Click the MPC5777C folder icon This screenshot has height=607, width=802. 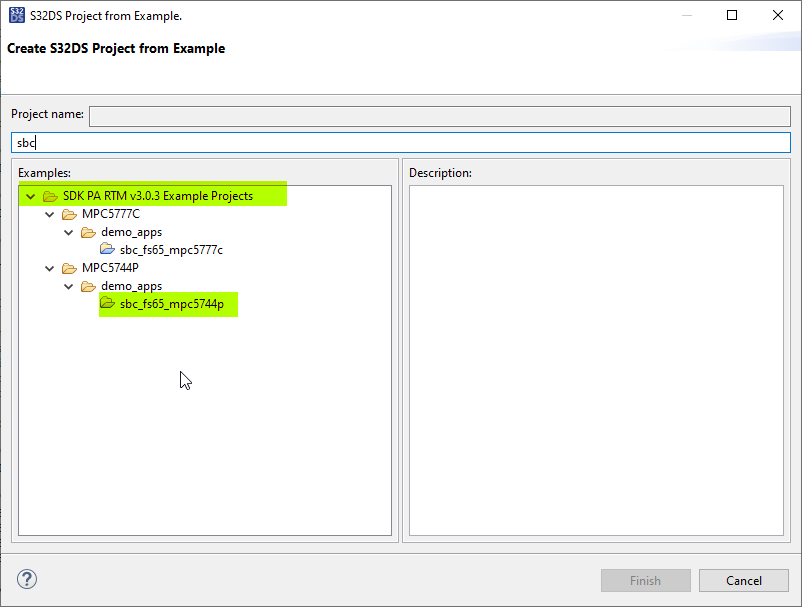coord(68,213)
